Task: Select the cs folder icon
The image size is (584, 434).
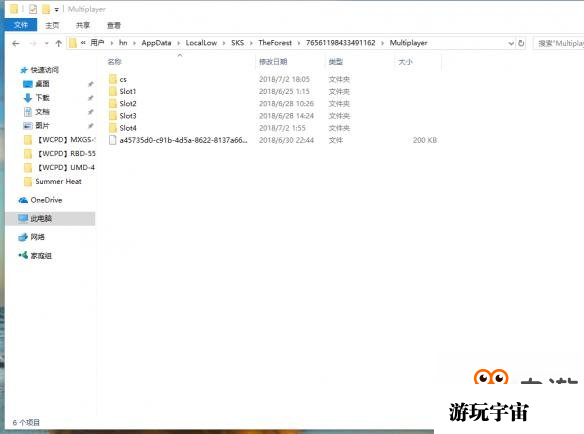Action: click(x=113, y=79)
